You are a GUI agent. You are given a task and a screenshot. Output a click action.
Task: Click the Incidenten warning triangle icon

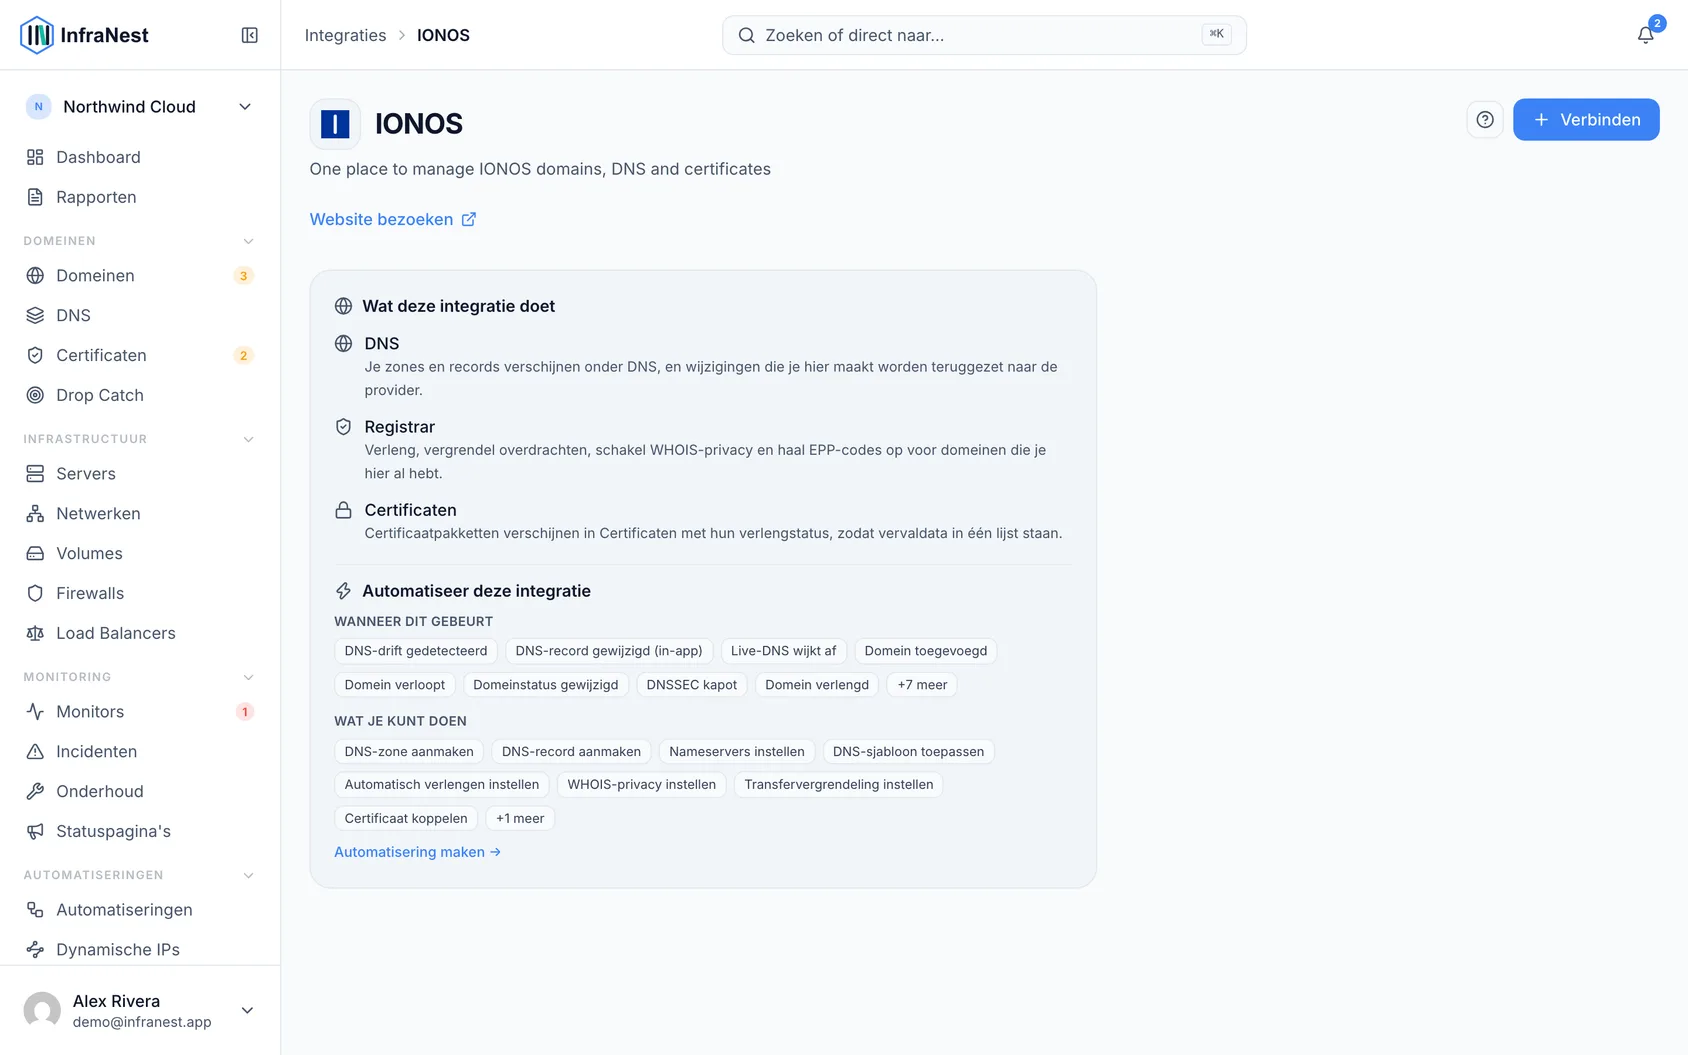point(35,751)
